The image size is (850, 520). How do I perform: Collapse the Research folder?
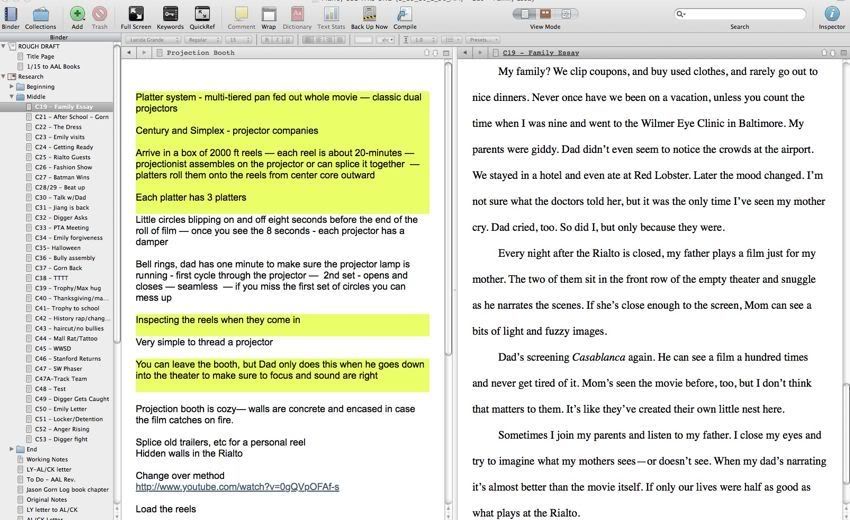click(4, 76)
